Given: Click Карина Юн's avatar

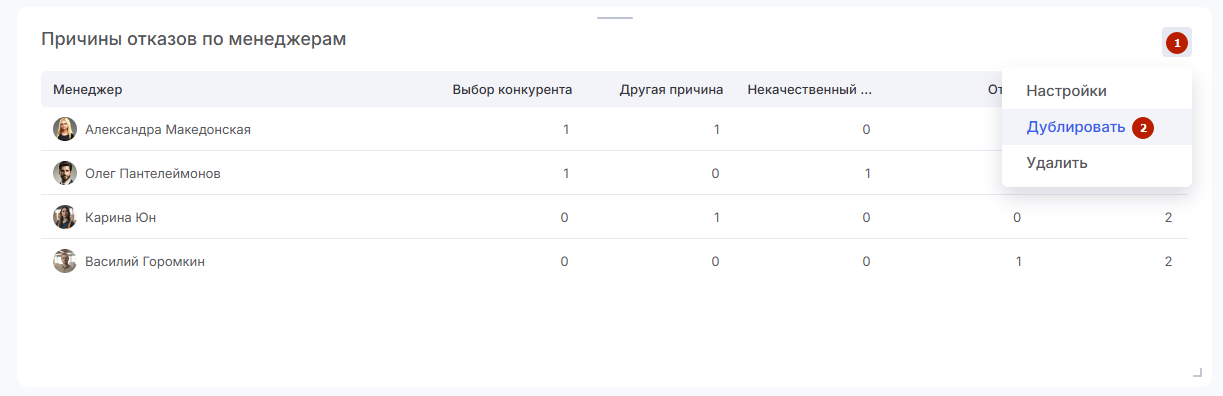Looking at the screenshot, I should [x=65, y=217].
